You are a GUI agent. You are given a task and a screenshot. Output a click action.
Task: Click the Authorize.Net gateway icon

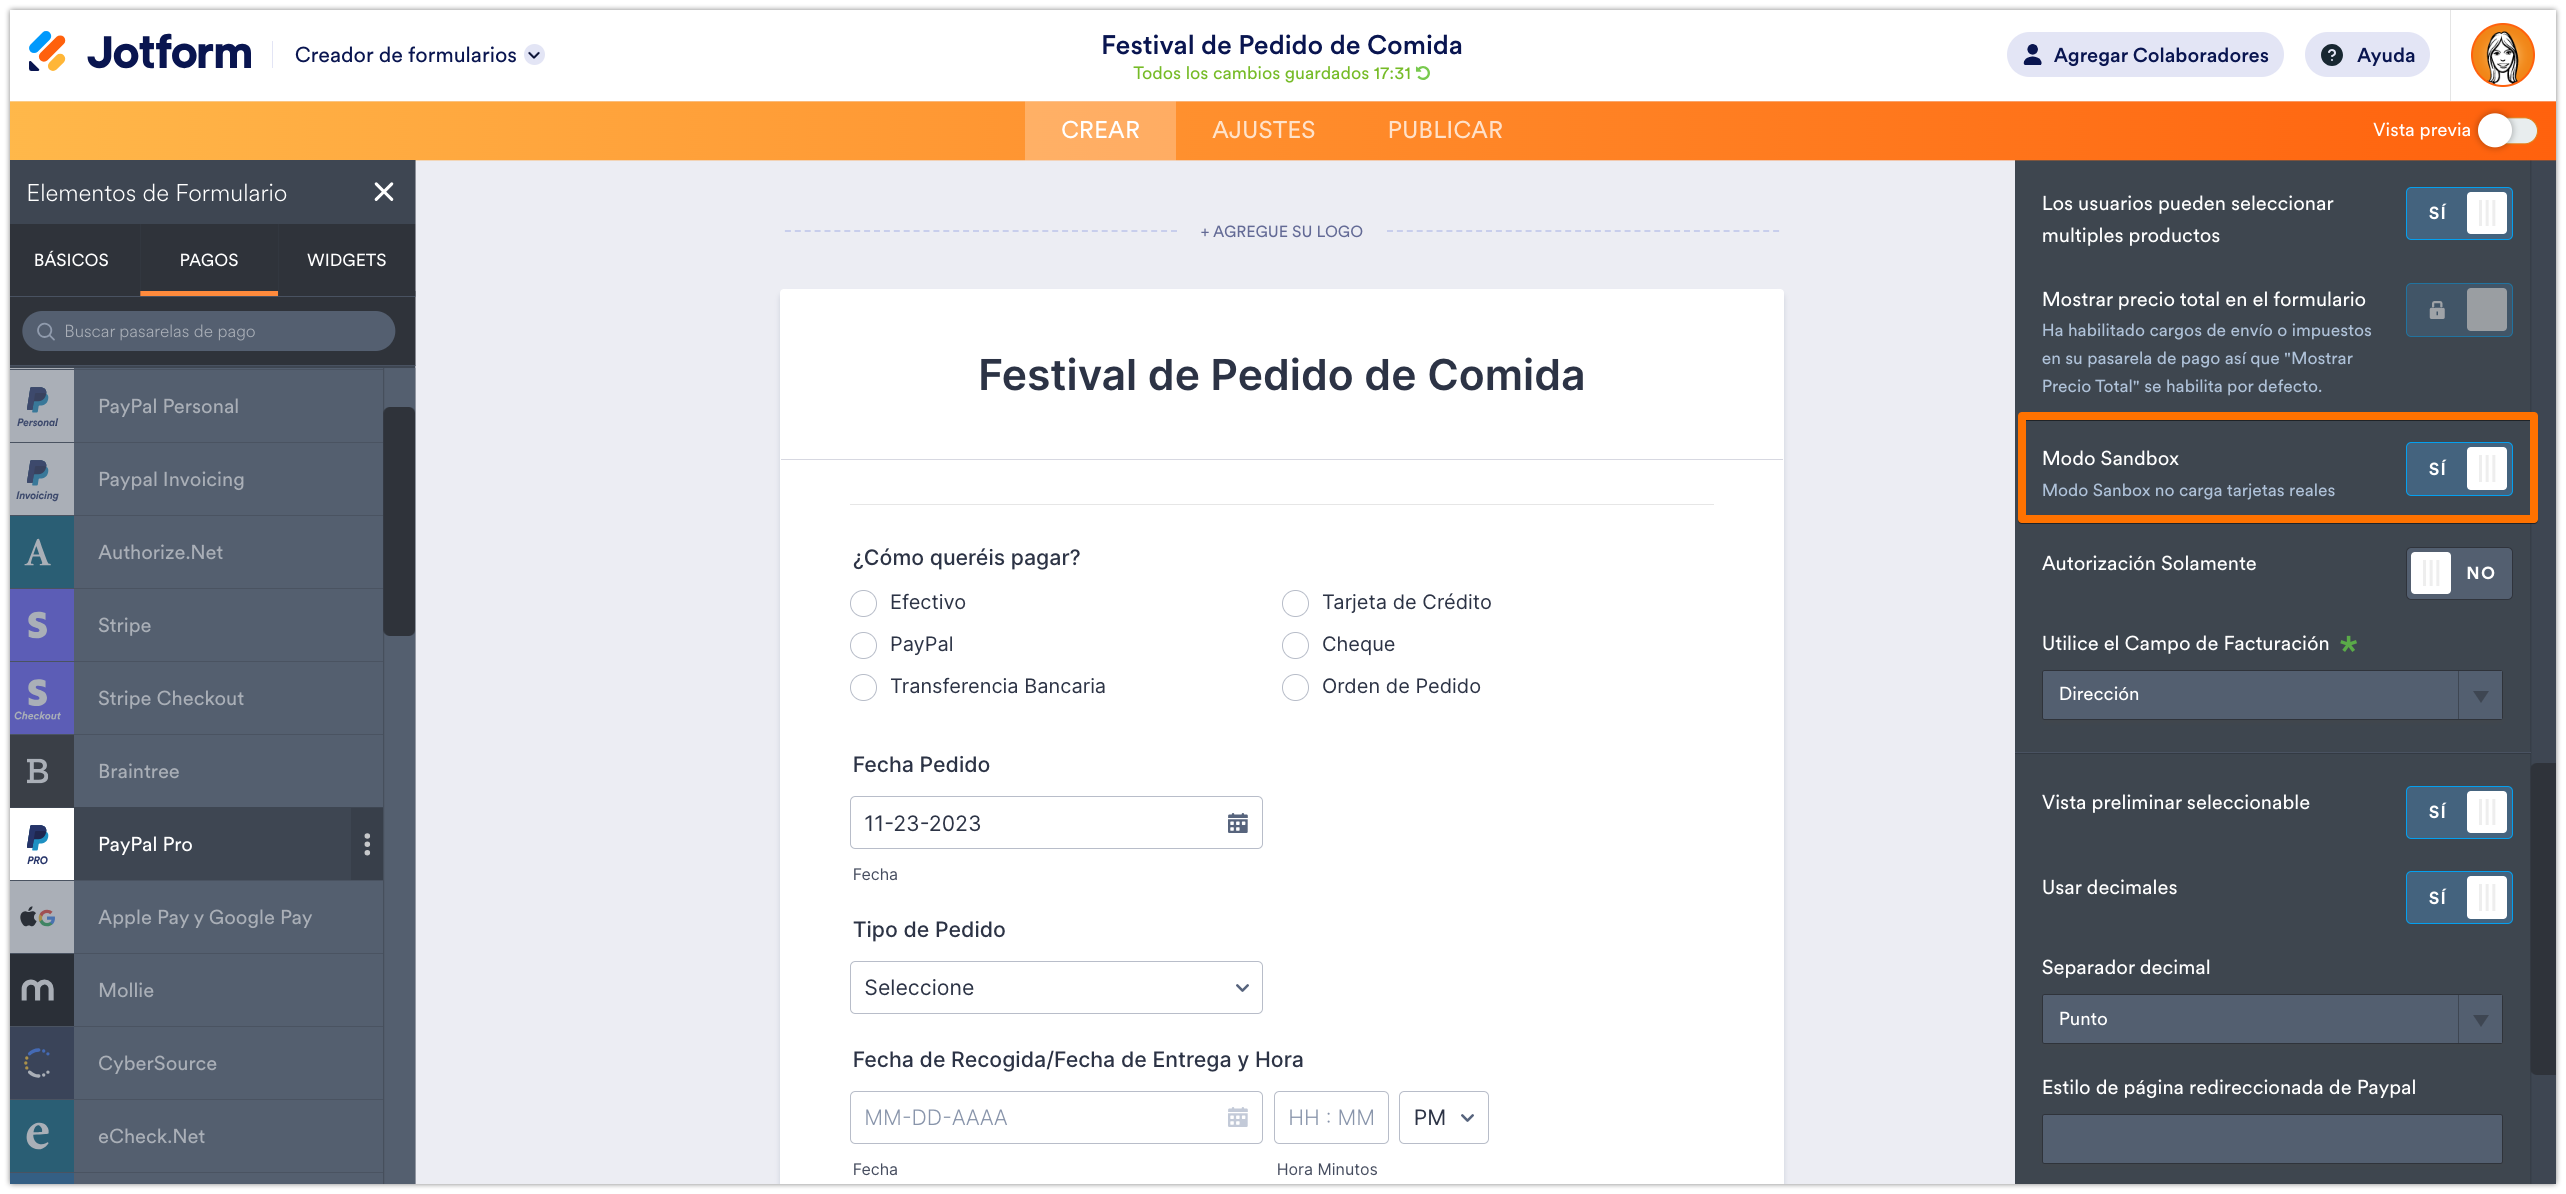pyautogui.click(x=38, y=552)
